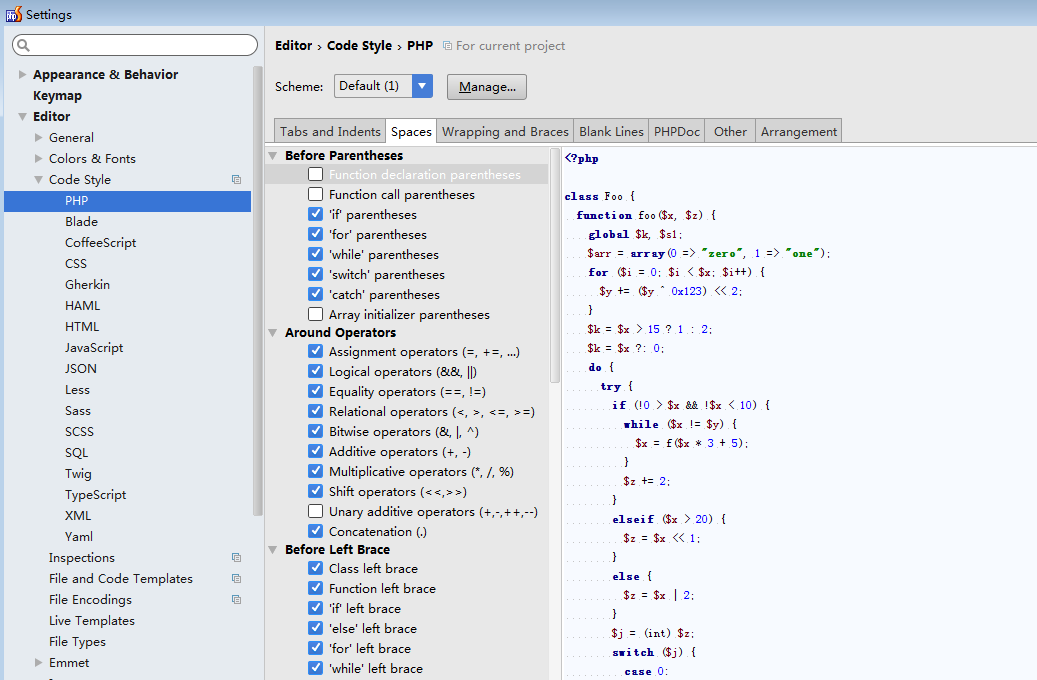Uncheck the 'switch' parentheses checkbox
Image resolution: width=1037 pixels, height=680 pixels.
pos(316,274)
